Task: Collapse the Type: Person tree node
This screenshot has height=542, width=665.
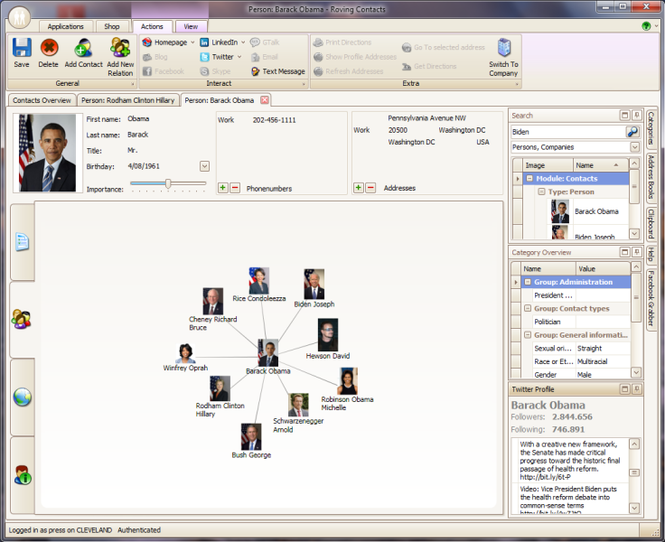Action: pos(541,192)
